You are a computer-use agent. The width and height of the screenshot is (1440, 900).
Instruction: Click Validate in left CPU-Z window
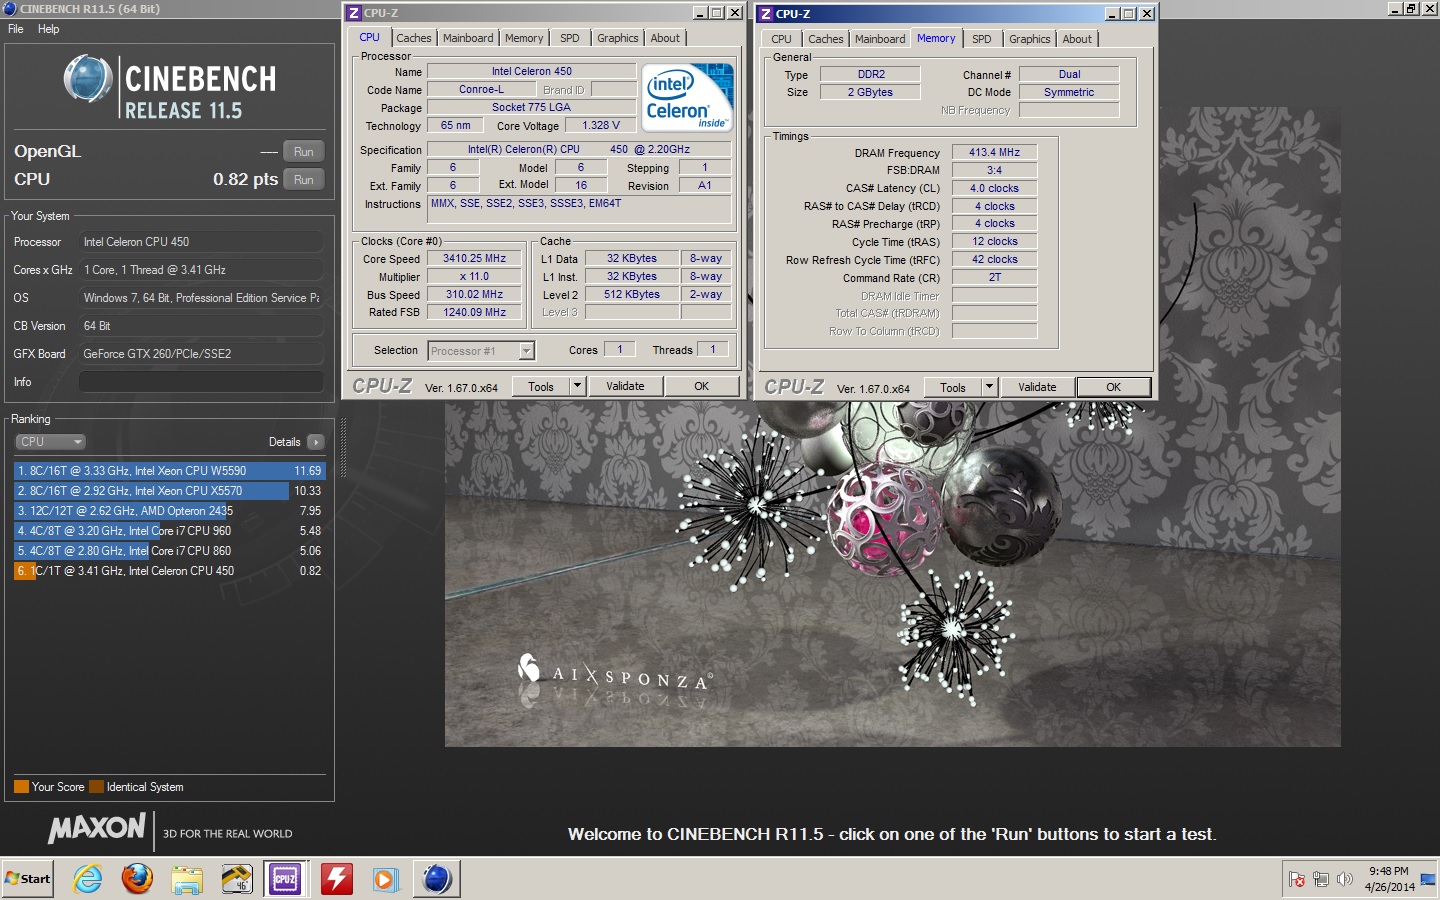tap(625, 386)
